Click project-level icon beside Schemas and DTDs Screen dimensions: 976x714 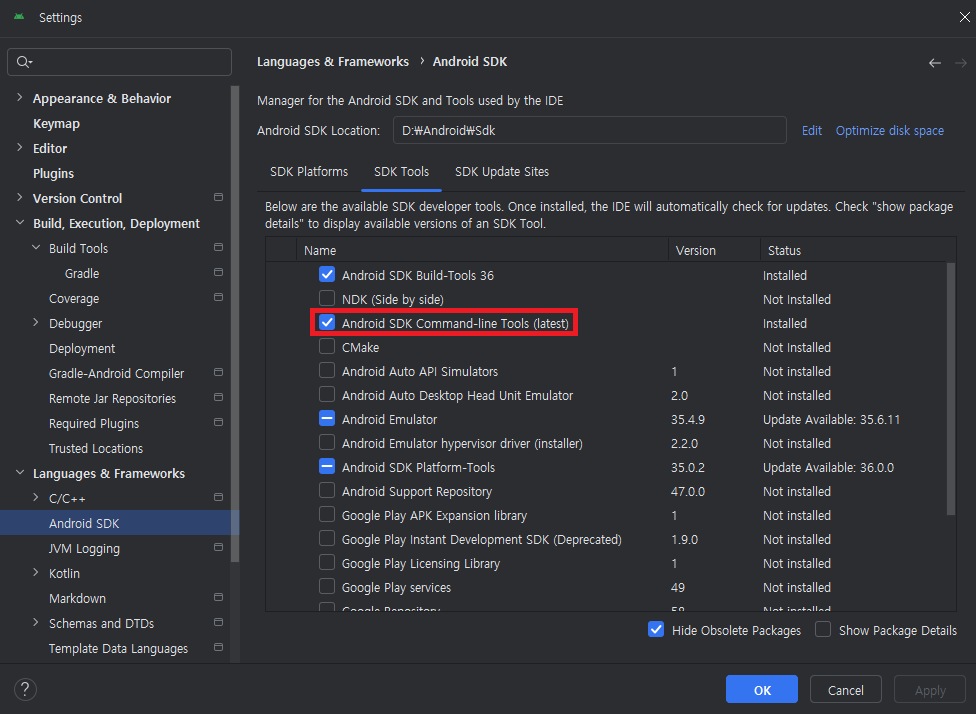pos(218,622)
